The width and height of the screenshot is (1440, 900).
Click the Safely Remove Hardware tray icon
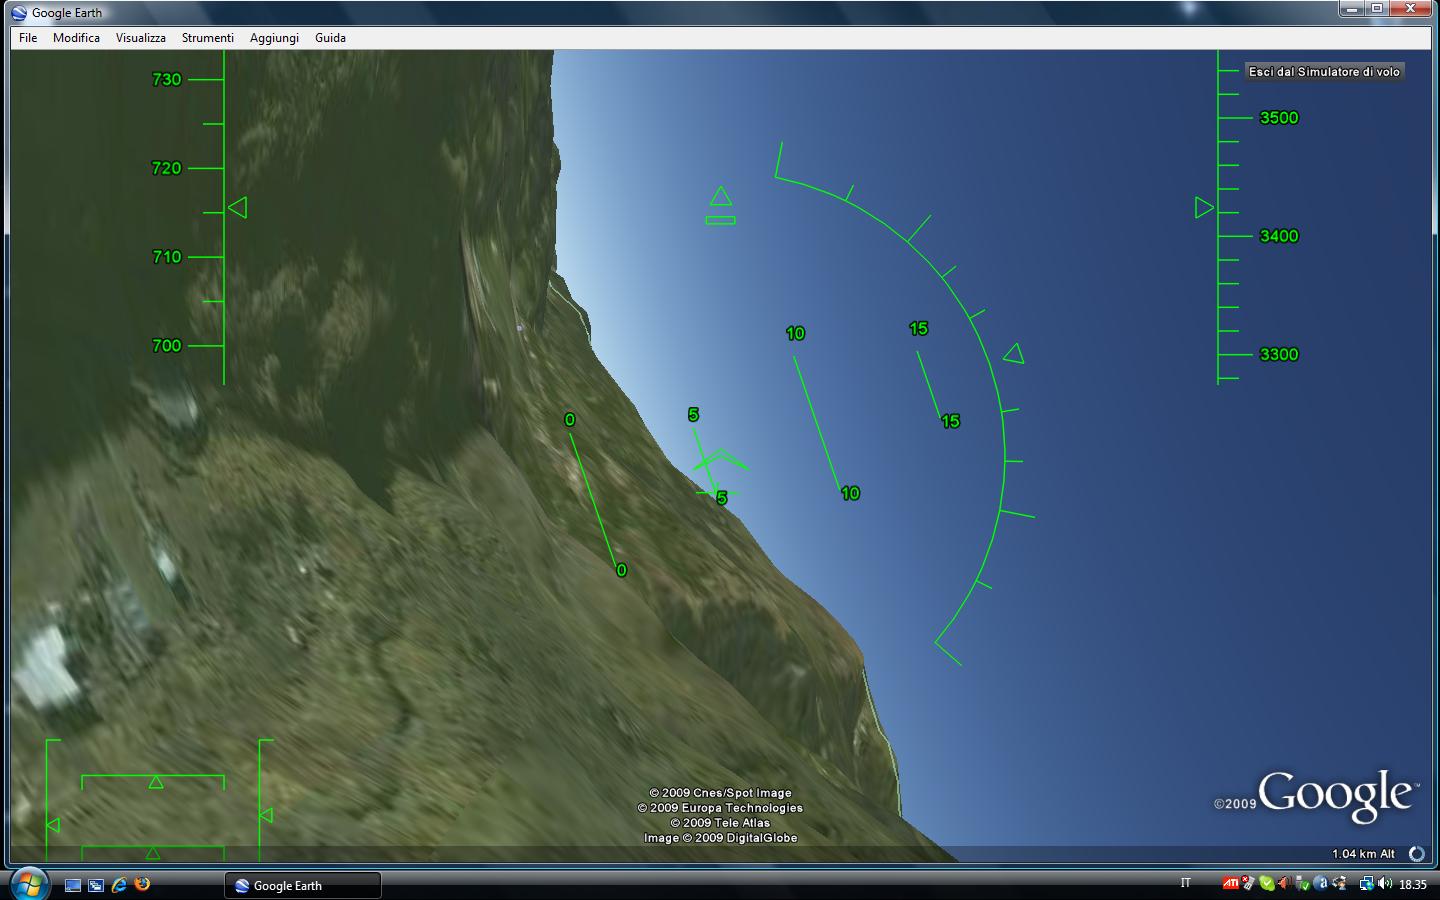tap(1303, 884)
